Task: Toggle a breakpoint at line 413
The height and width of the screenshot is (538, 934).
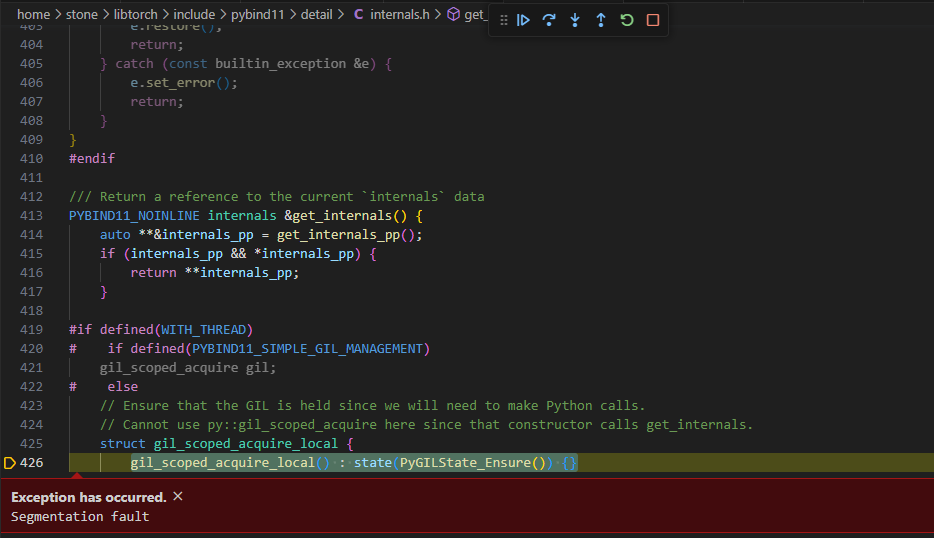Action: 10,216
